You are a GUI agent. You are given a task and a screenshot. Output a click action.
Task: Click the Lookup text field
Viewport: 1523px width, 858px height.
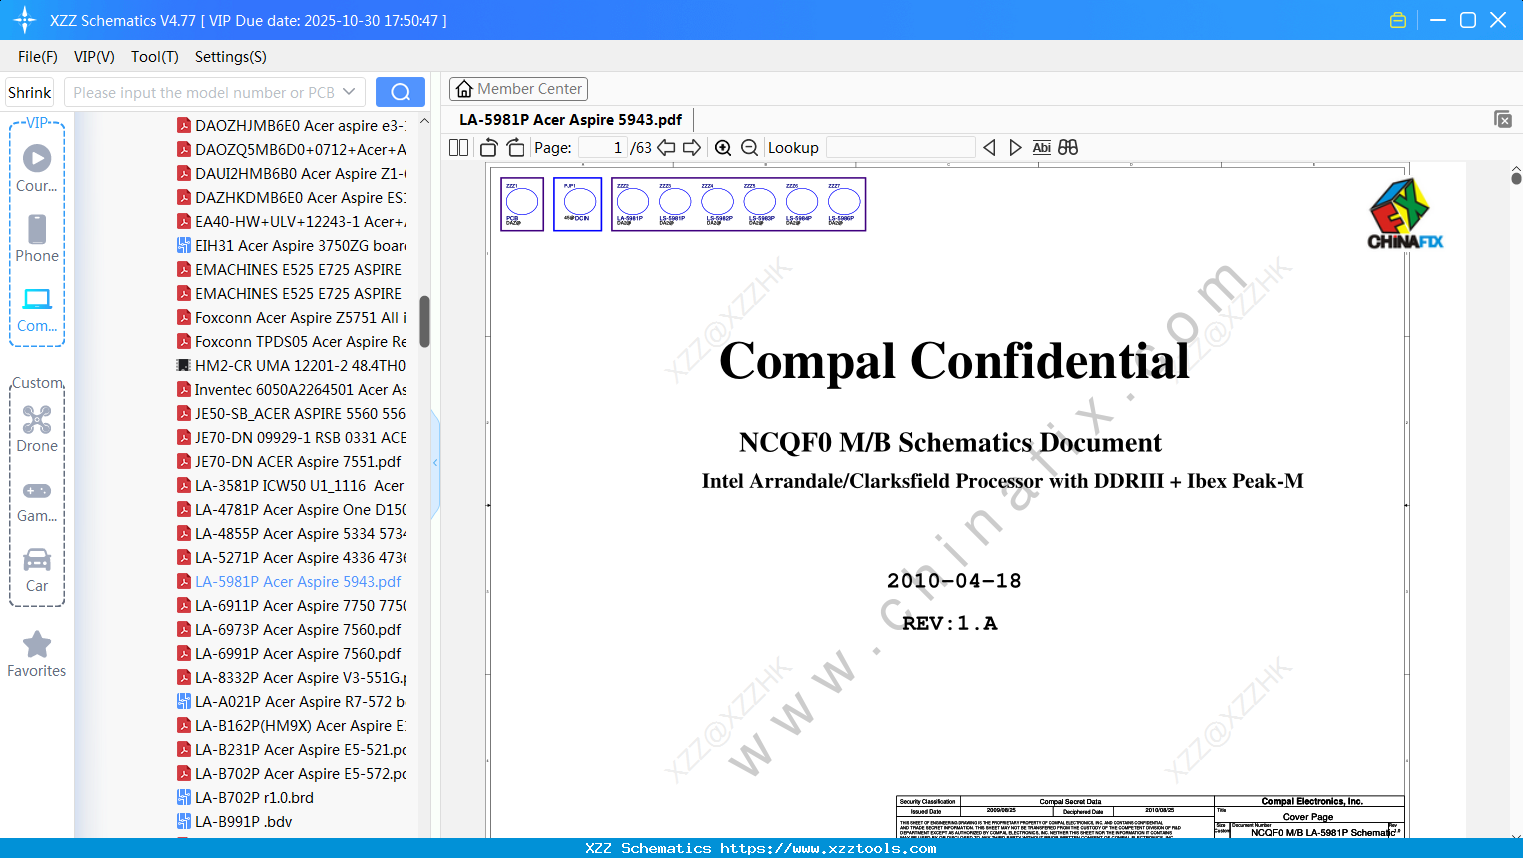click(x=900, y=148)
